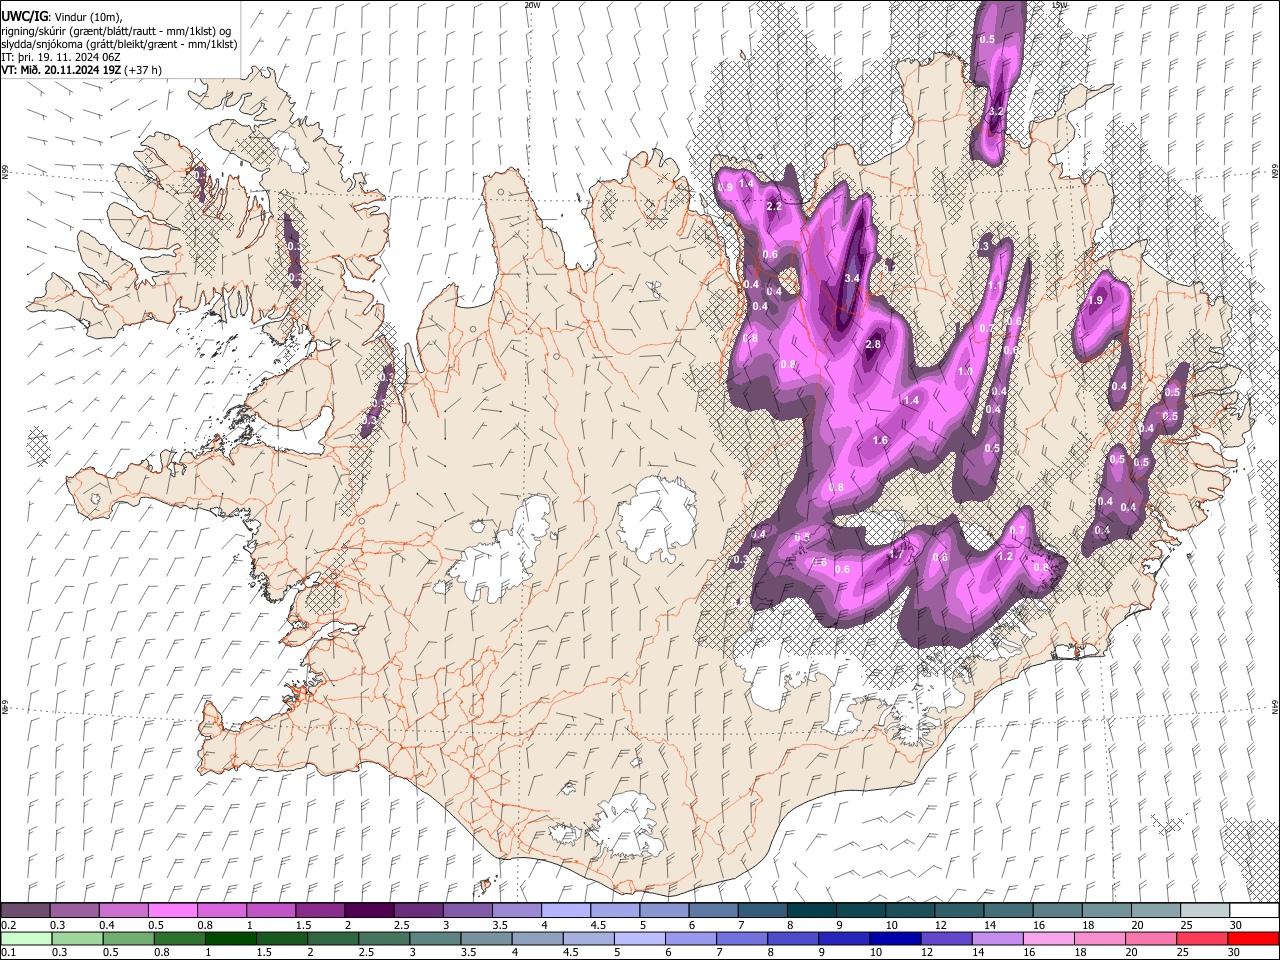
Task: Click the 1.1 precipitation value on the map
Action: 995,286
